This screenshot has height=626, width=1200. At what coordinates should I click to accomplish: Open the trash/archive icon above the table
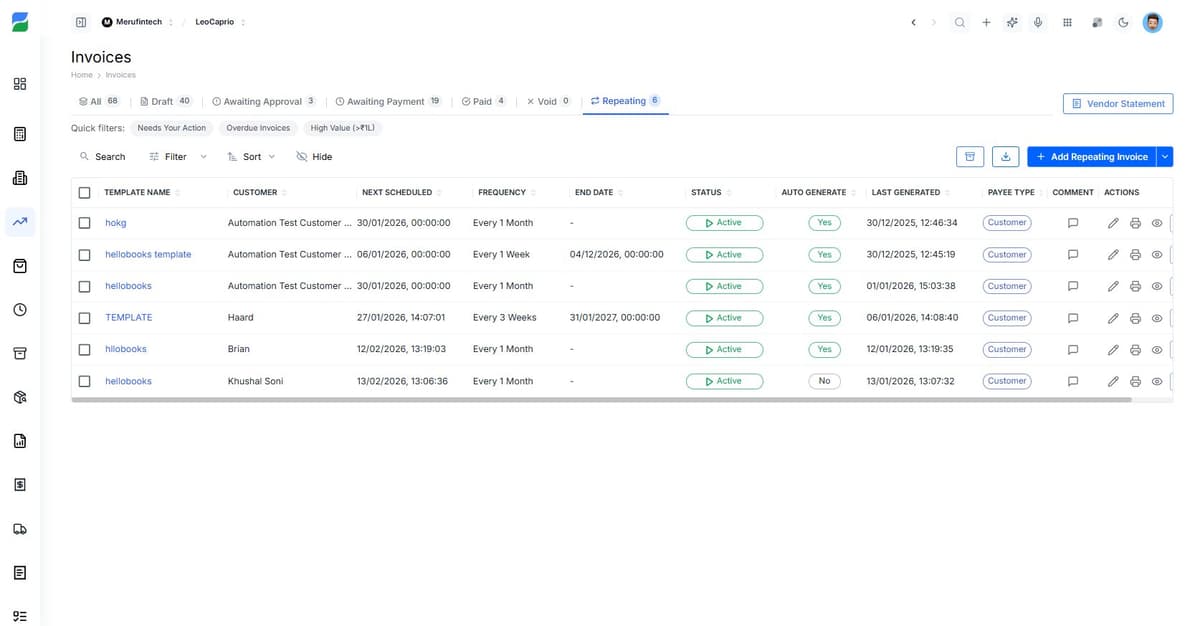pyautogui.click(x=969, y=156)
